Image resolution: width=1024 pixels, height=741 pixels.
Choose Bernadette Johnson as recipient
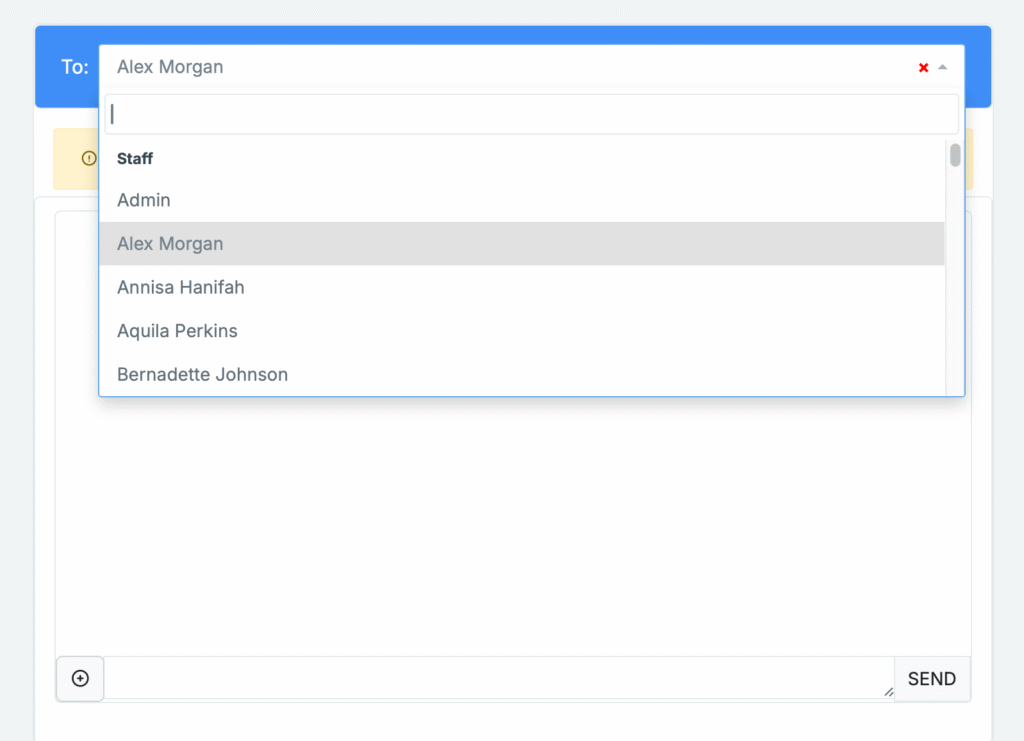tap(202, 375)
